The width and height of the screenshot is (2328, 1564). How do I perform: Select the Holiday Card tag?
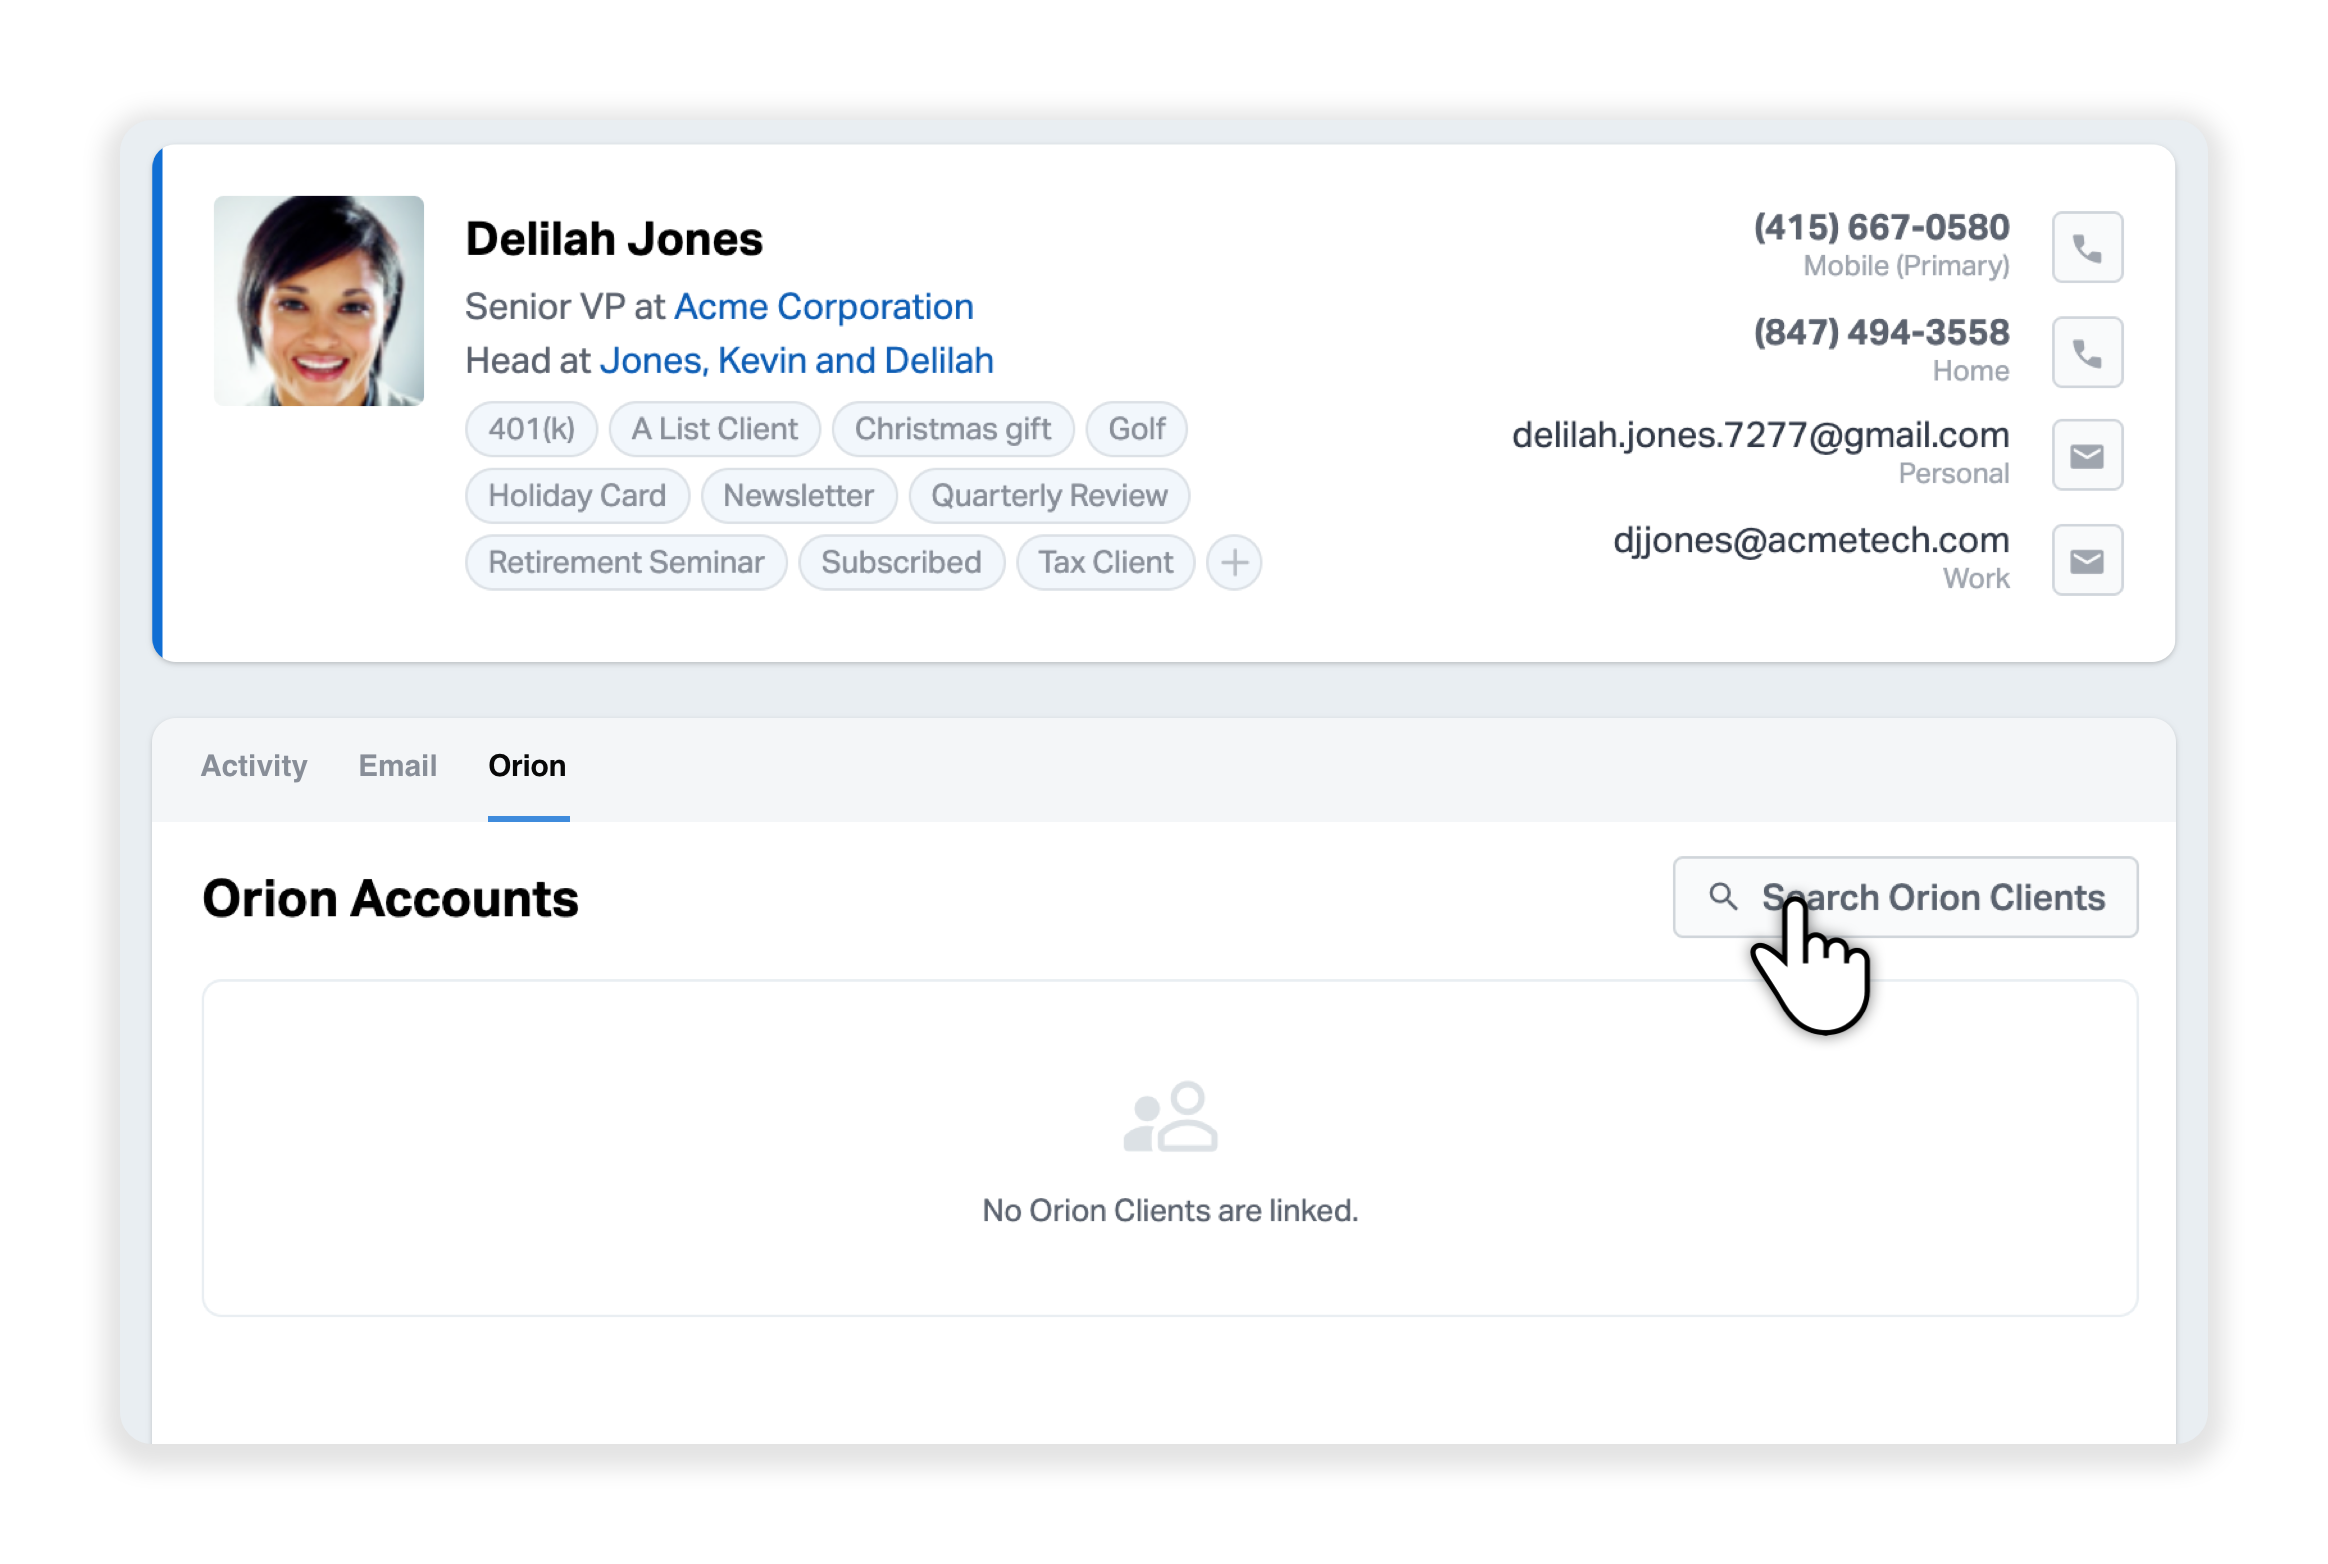577,496
